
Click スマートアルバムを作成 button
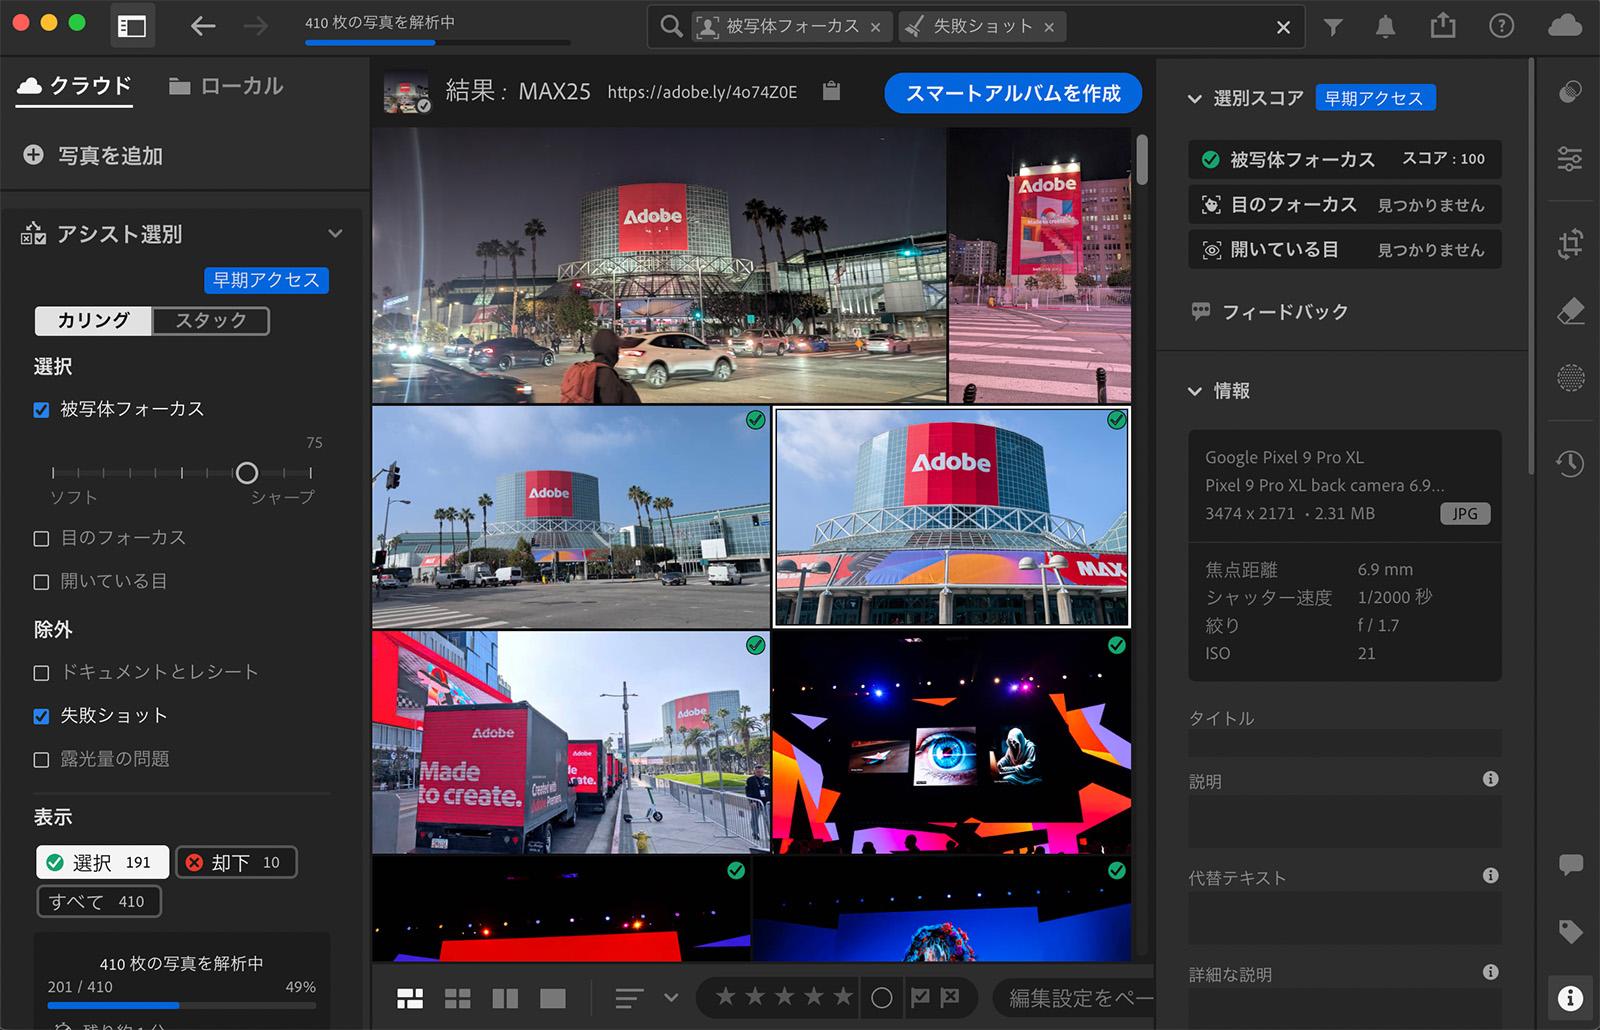point(1012,92)
